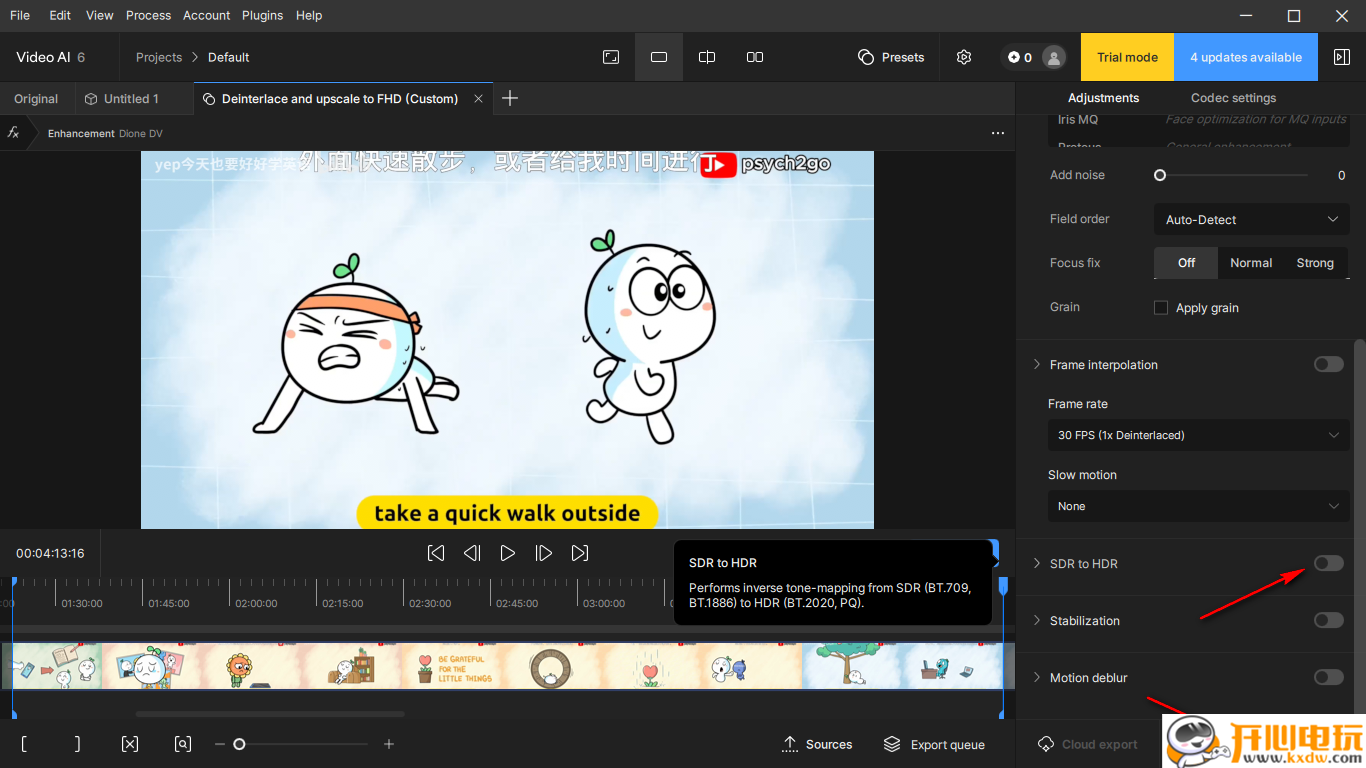Click the Play button in playback controls
Image resolution: width=1366 pixels, height=768 pixels.
507,553
